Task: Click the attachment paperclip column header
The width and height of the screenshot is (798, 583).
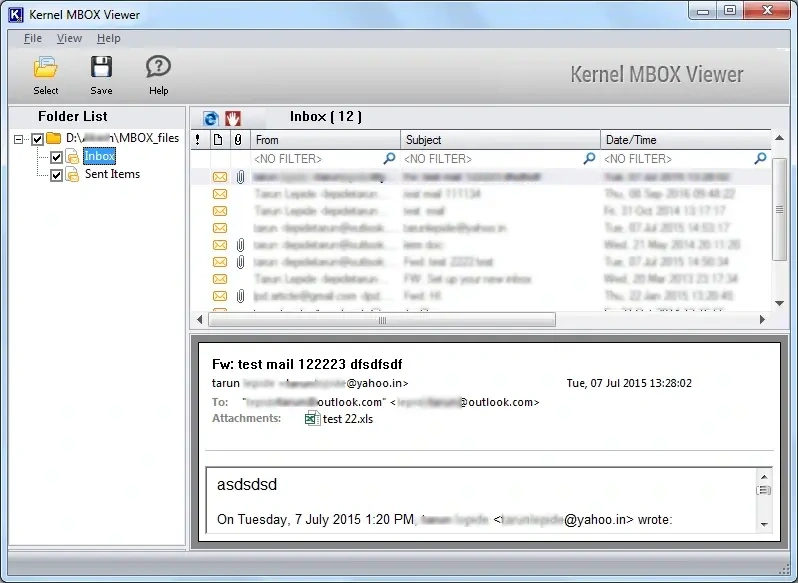Action: point(238,140)
